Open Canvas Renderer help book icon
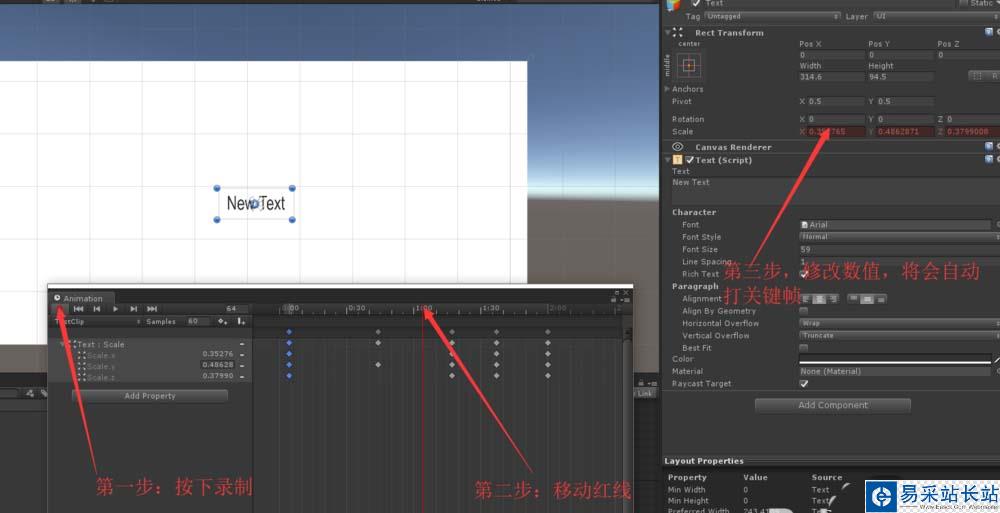1000x513 pixels. tap(989, 147)
